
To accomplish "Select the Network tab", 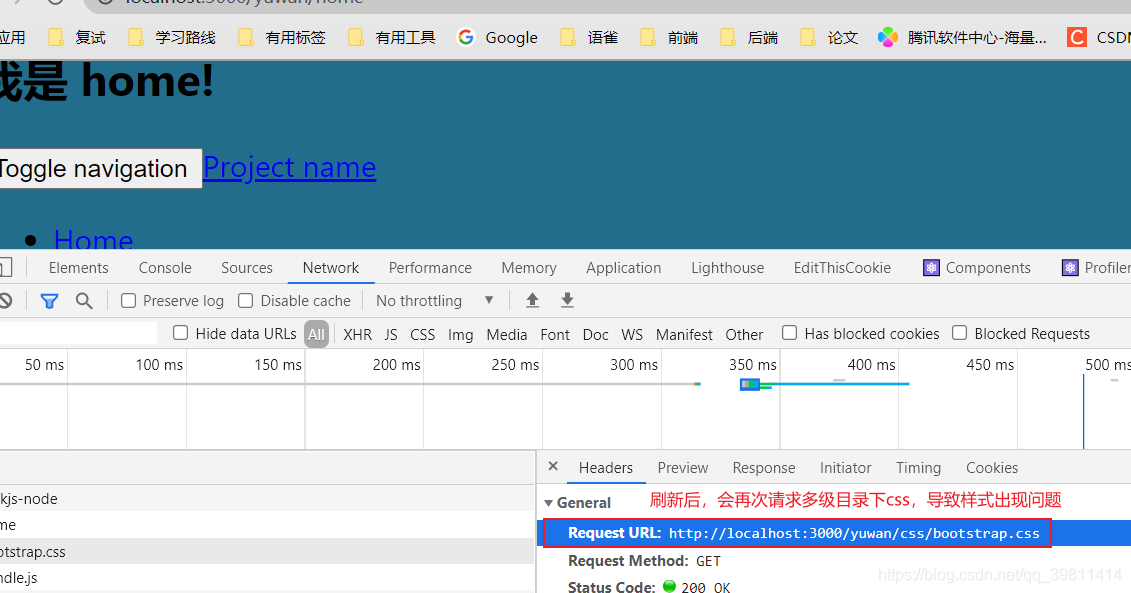I will point(331,268).
